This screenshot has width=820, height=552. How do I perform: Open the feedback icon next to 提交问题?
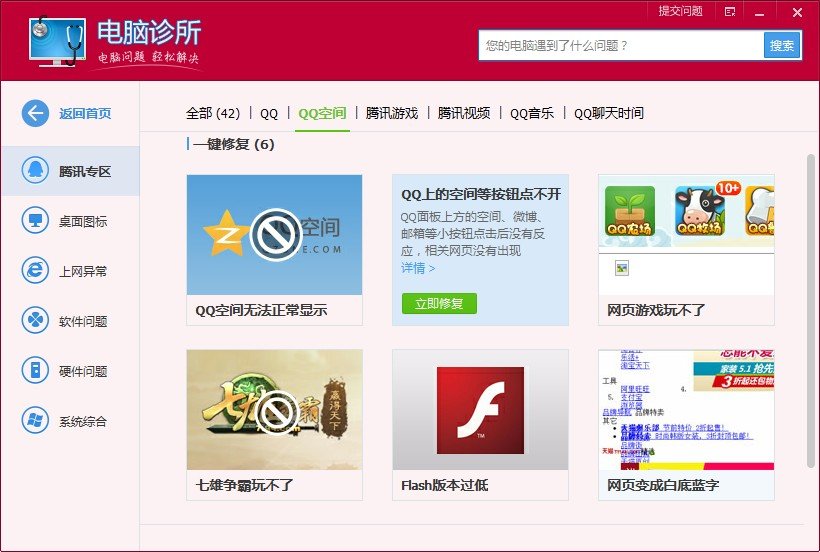coord(730,12)
